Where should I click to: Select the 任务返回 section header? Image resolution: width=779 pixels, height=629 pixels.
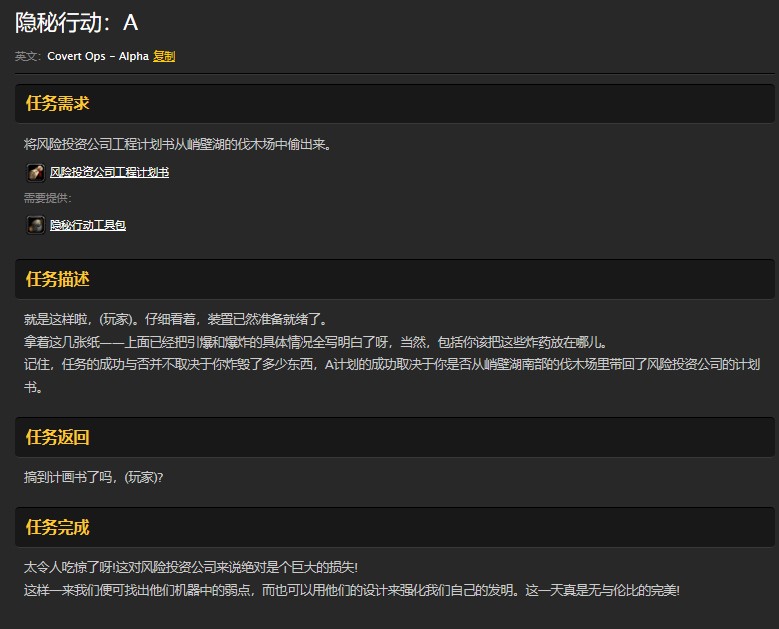click(x=58, y=437)
